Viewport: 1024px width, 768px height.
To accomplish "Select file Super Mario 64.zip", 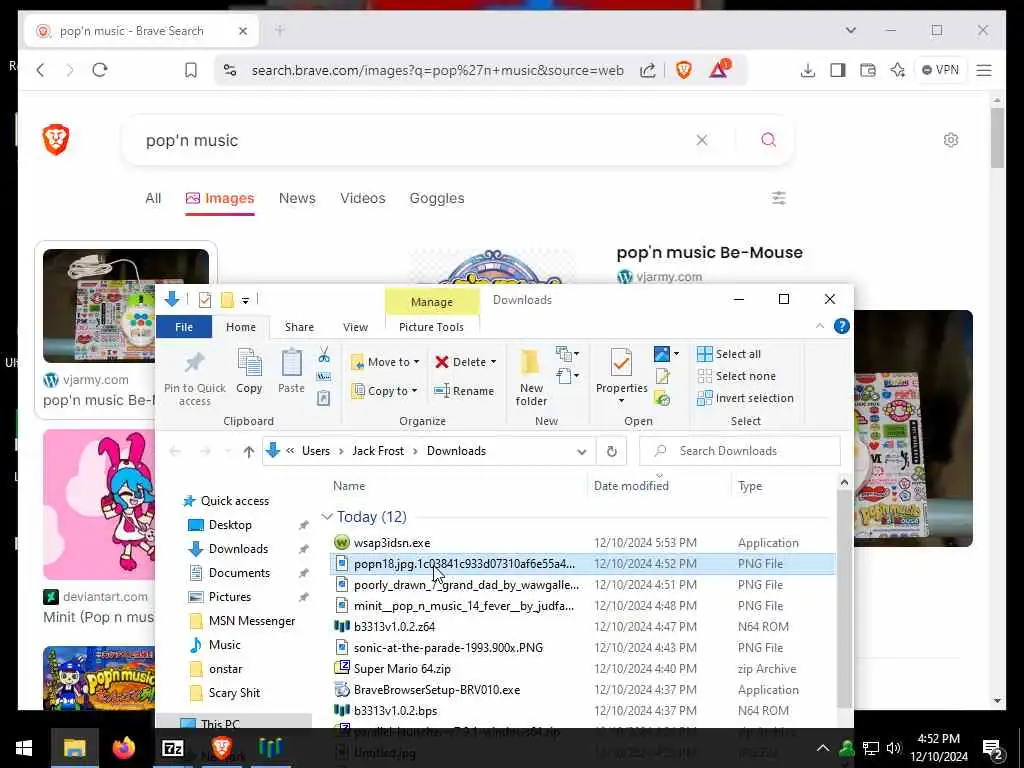I will click(x=402, y=669).
